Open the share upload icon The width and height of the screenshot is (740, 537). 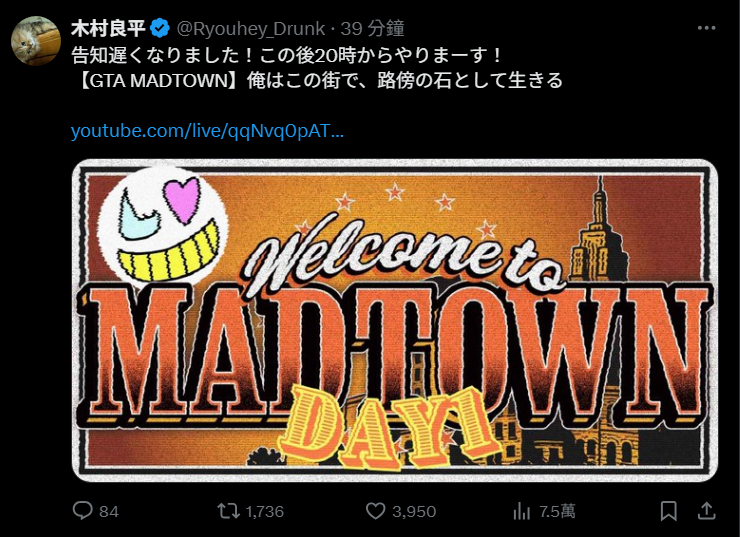(x=706, y=511)
